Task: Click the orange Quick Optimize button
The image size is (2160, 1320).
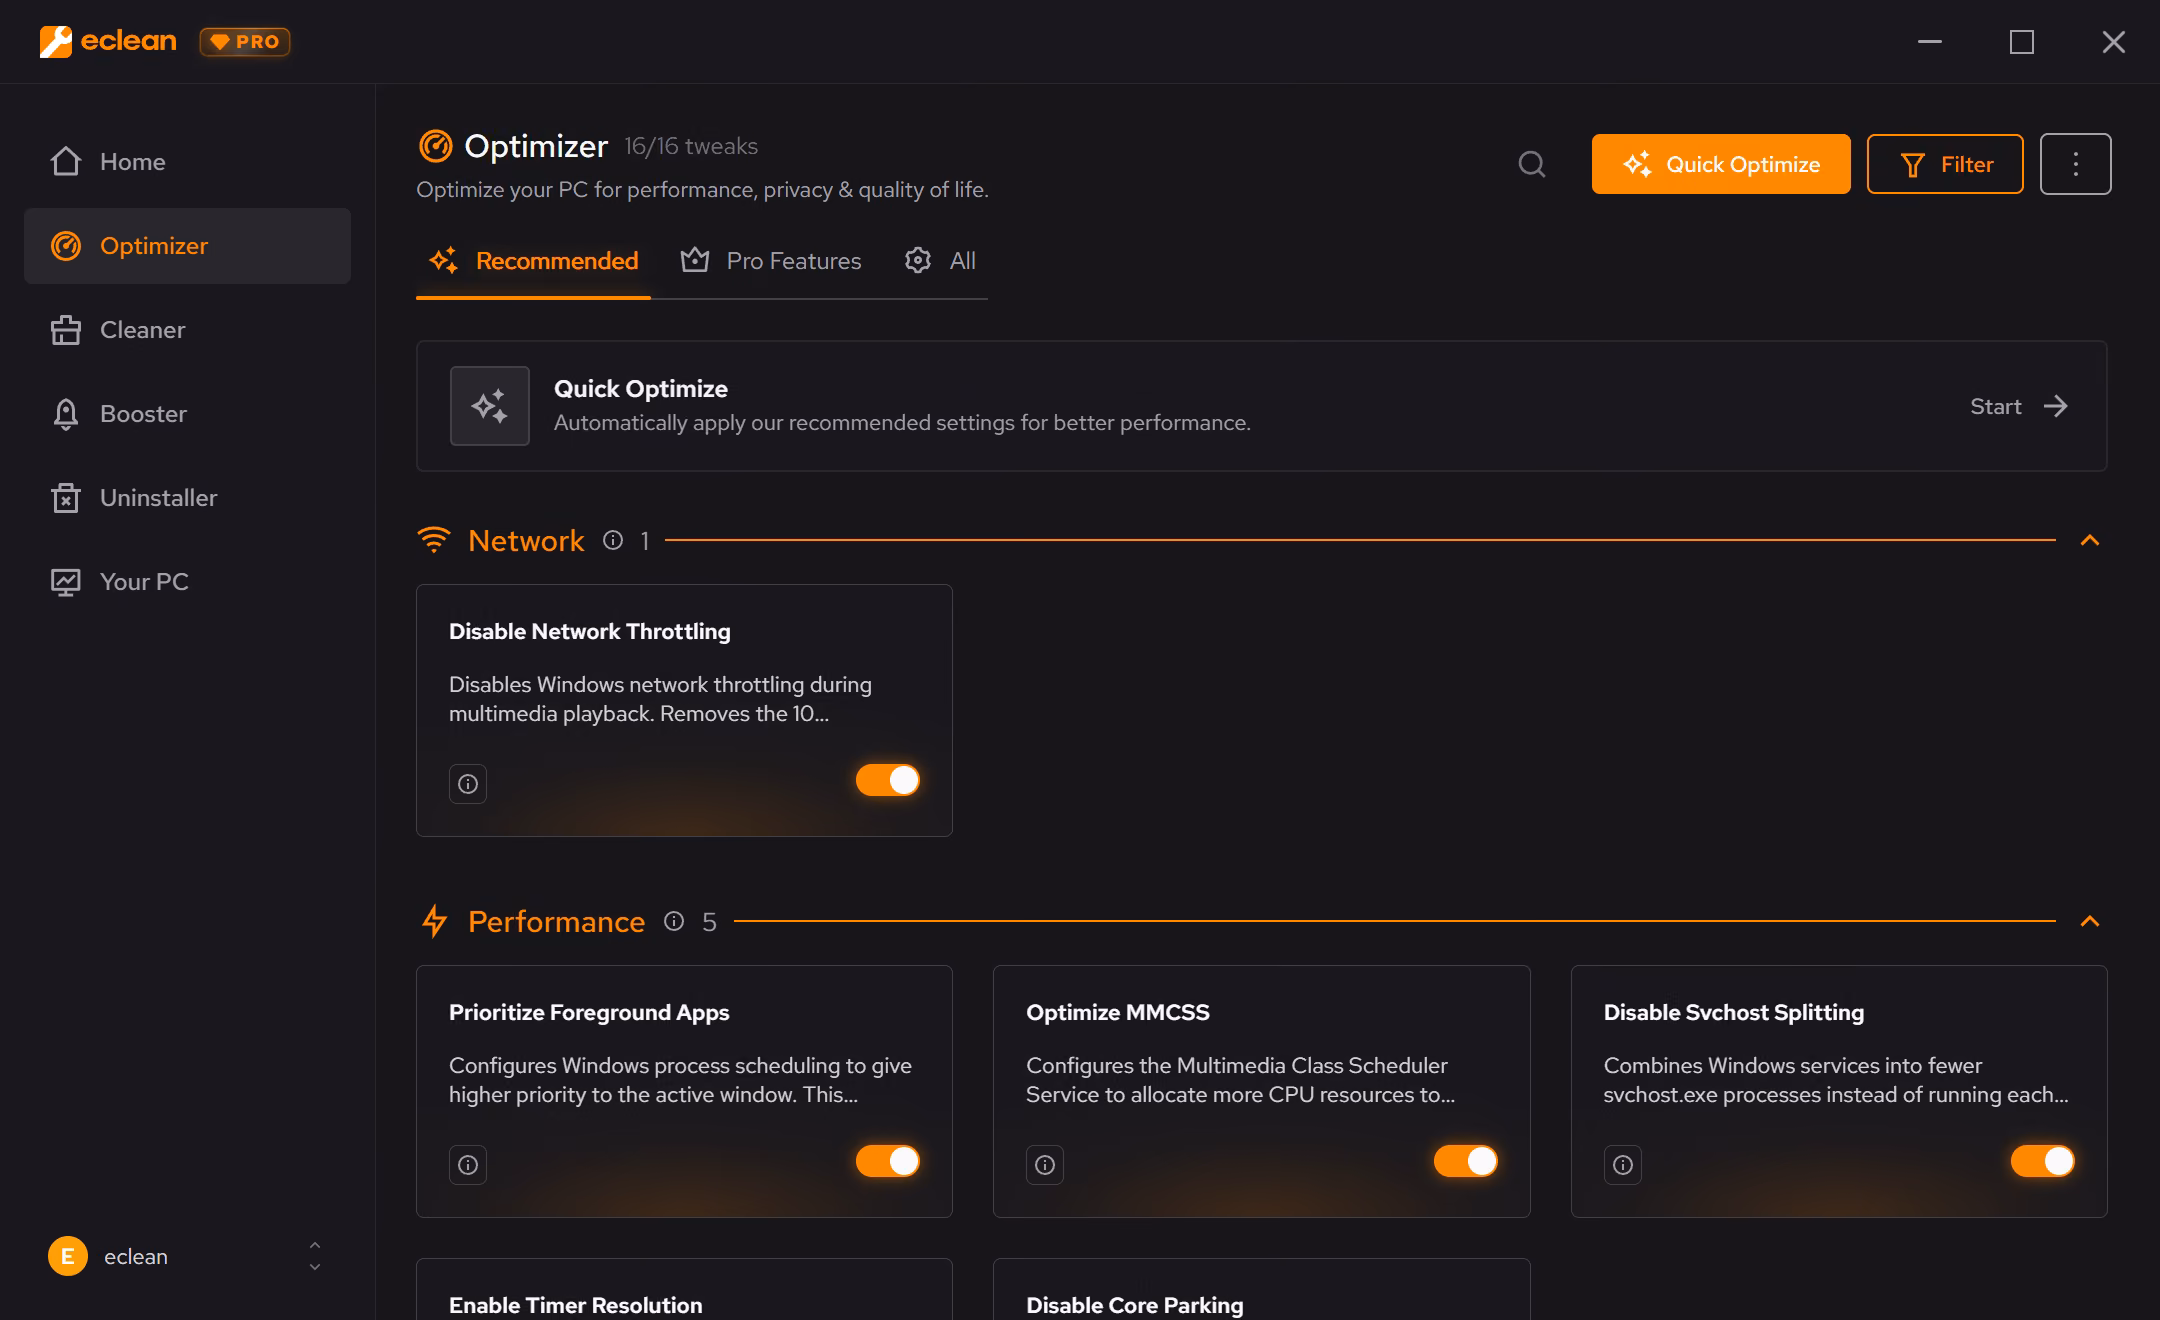Action: [1721, 164]
